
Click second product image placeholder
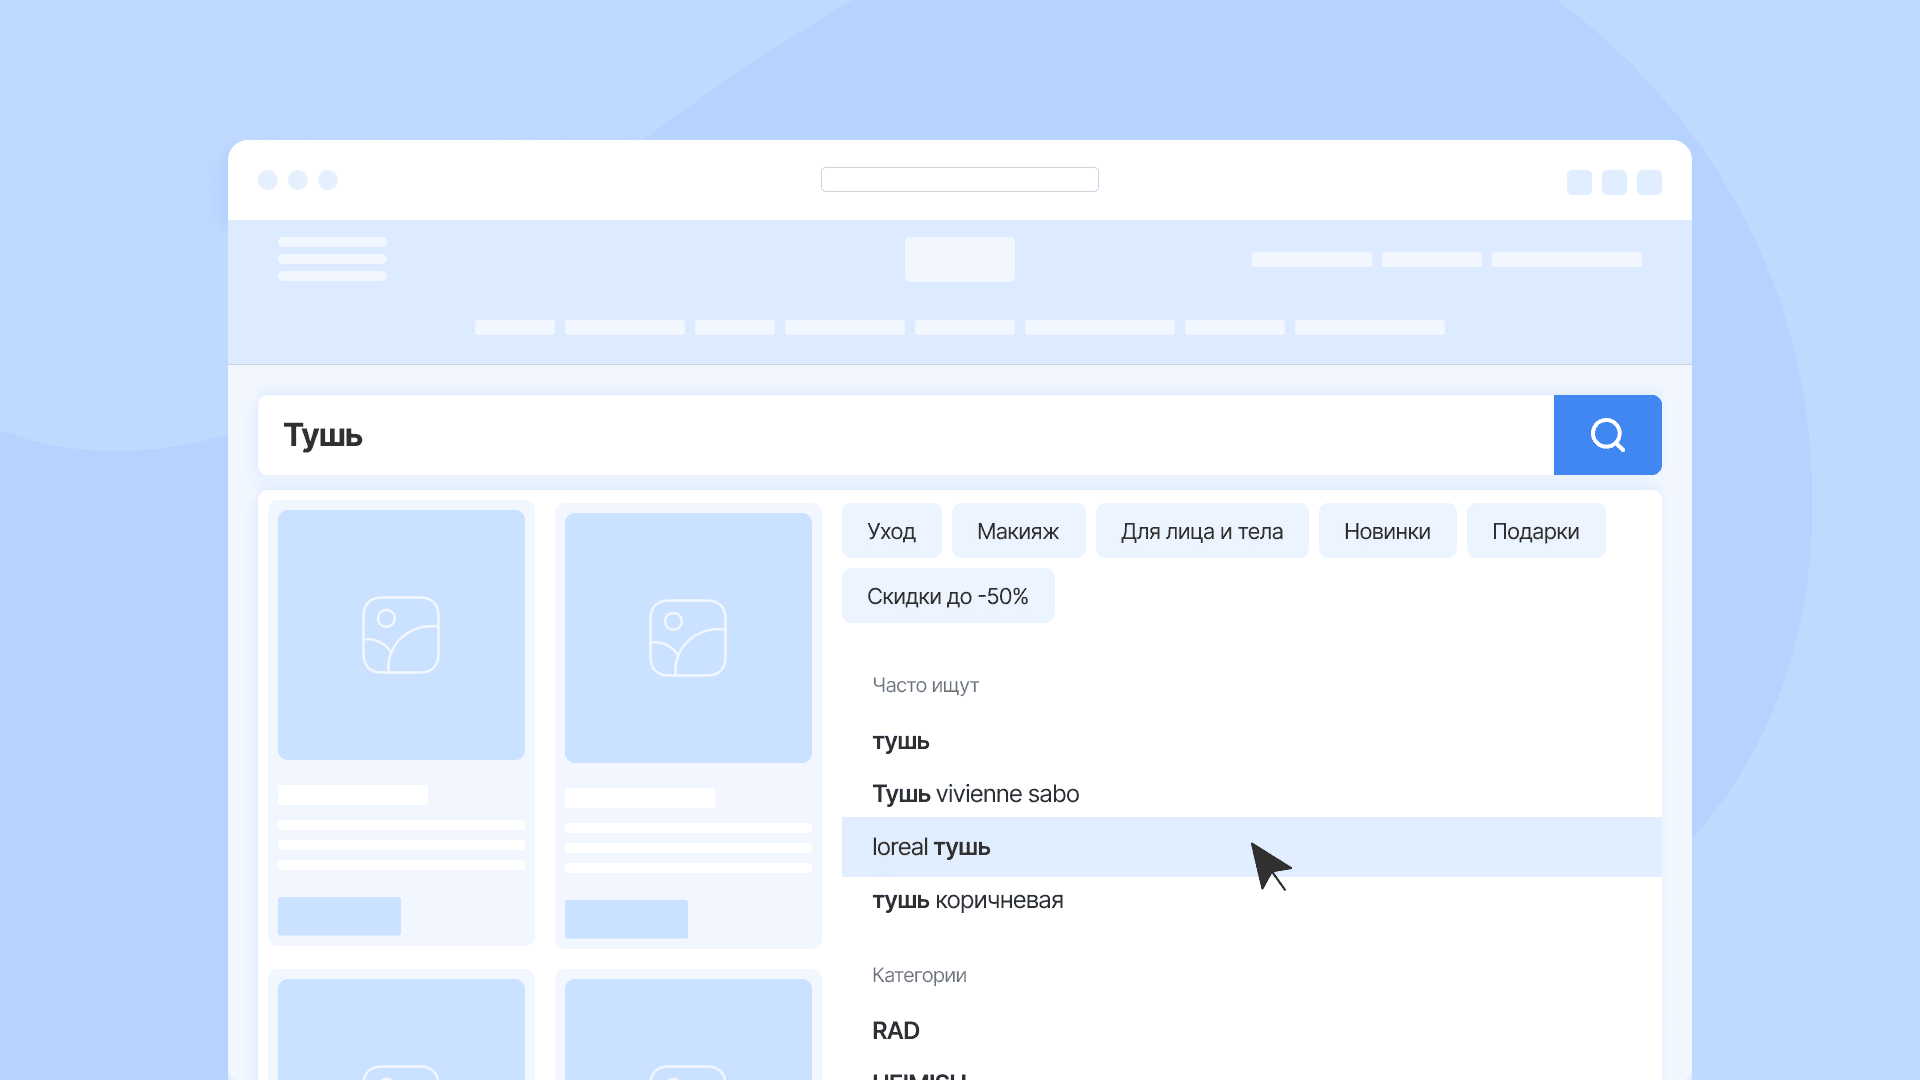point(688,638)
